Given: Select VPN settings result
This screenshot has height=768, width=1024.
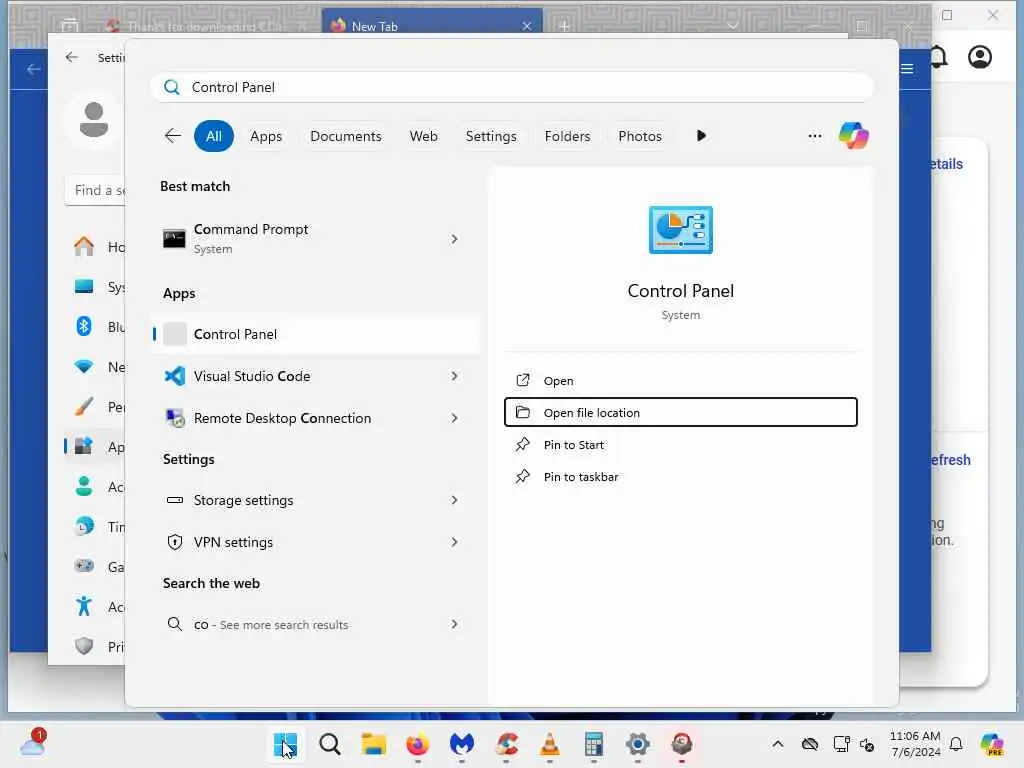Looking at the screenshot, I should [315, 542].
